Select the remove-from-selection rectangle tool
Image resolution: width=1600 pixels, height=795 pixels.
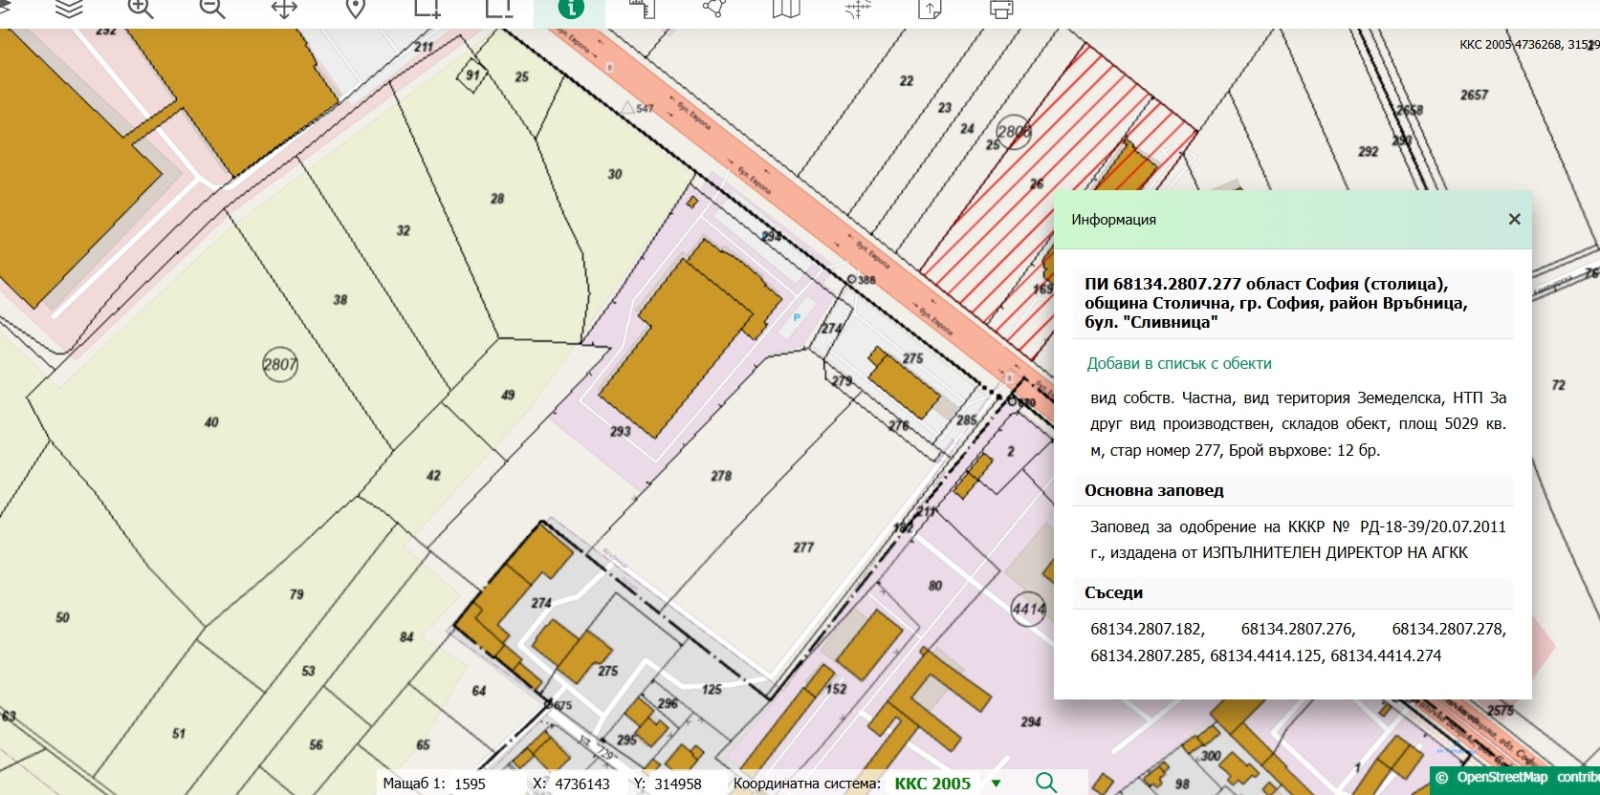[499, 9]
